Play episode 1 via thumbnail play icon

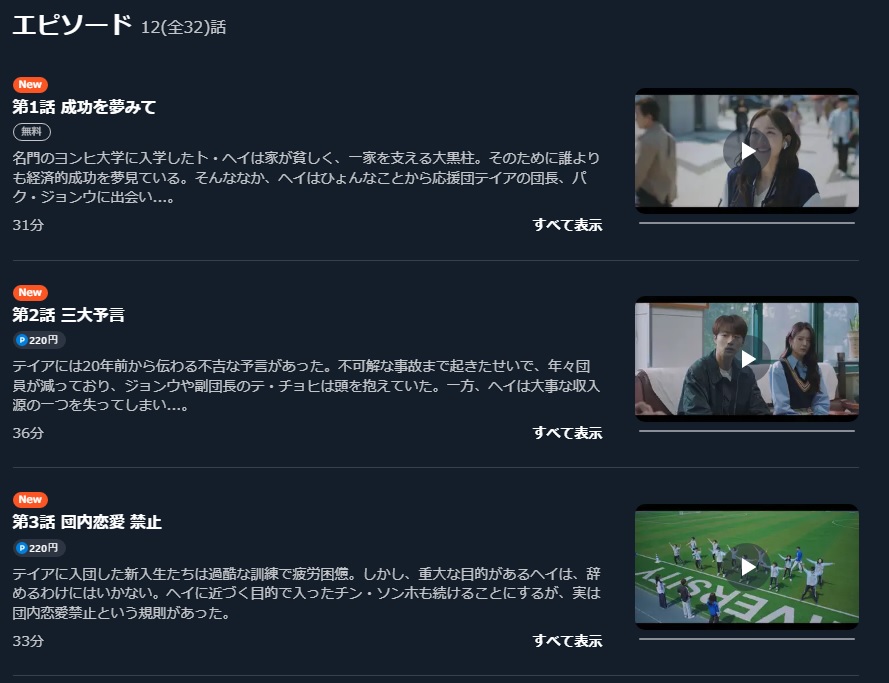[x=747, y=151]
